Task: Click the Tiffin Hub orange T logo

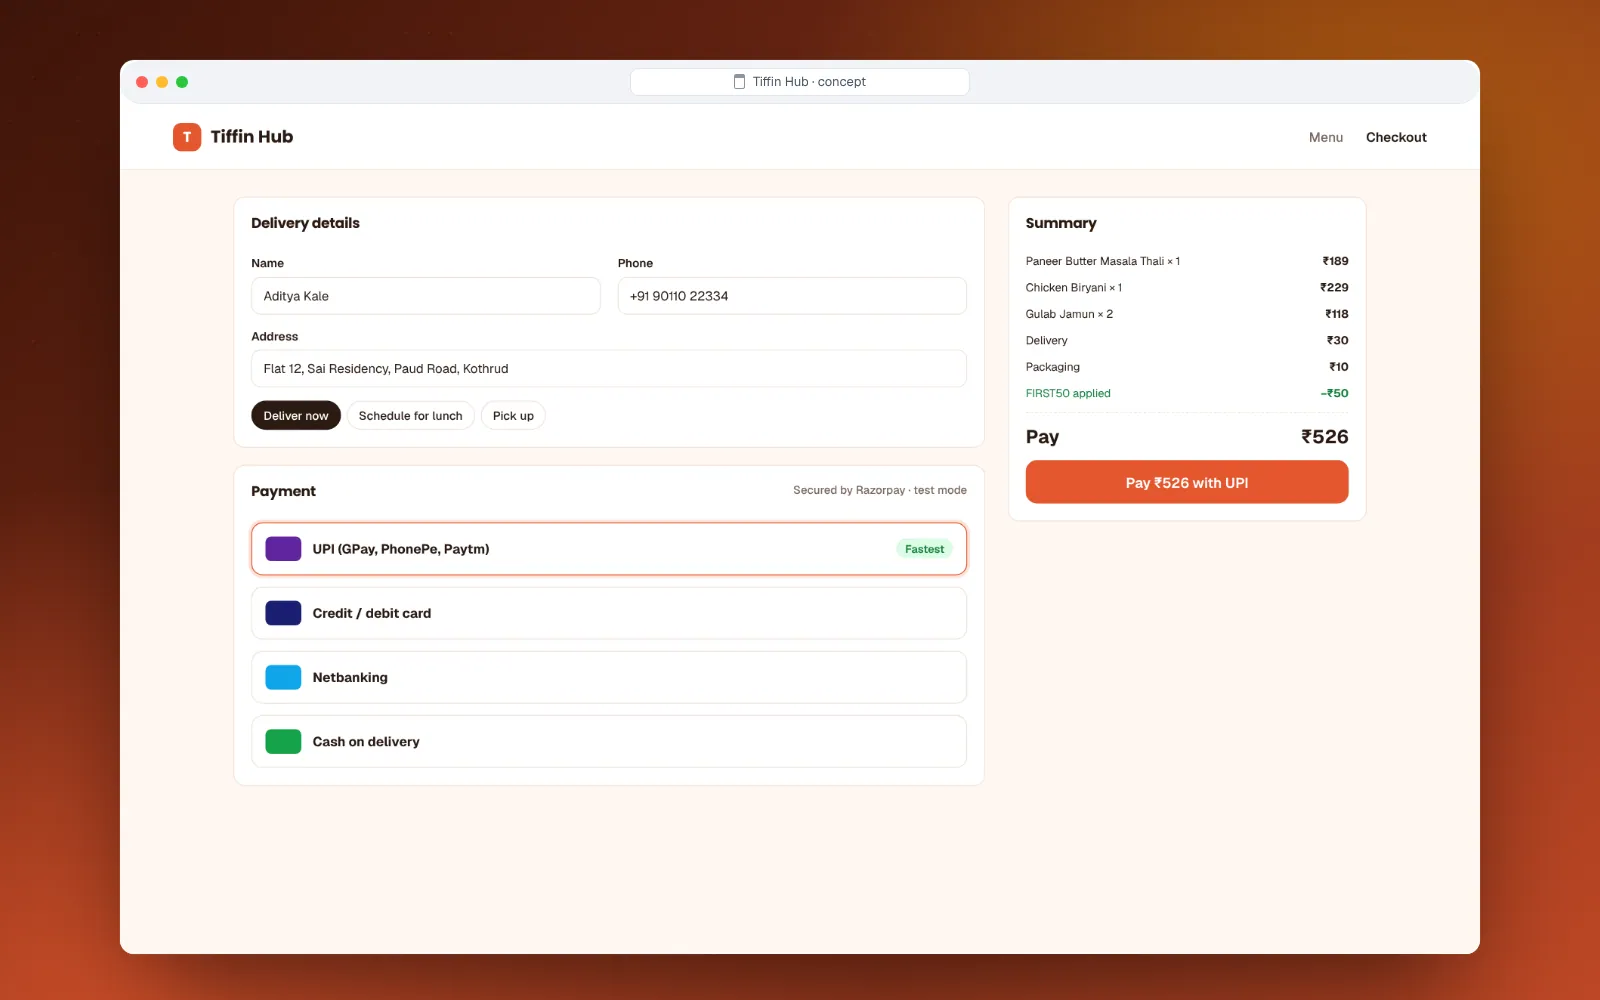Action: point(187,137)
